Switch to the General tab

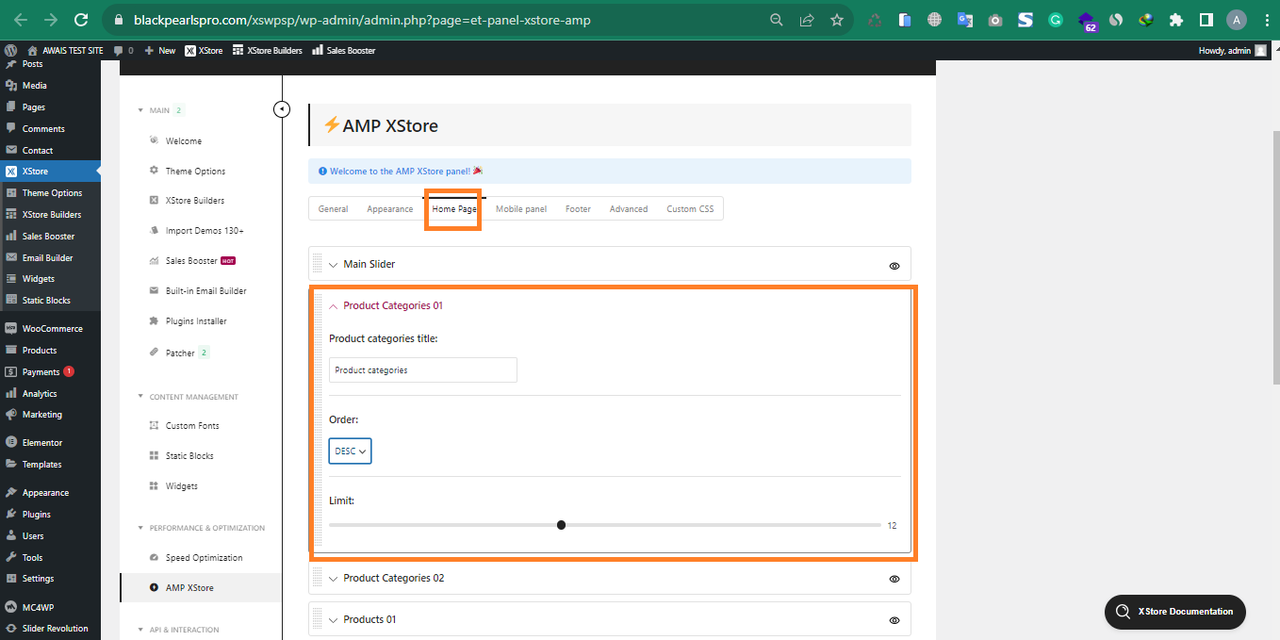(333, 209)
